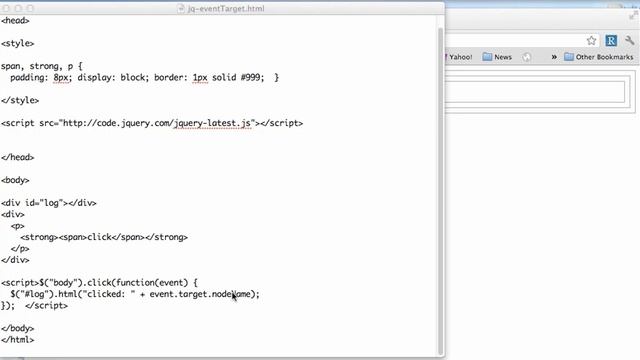
Task: Click the "</style>" closing tag
Action: 20,100
